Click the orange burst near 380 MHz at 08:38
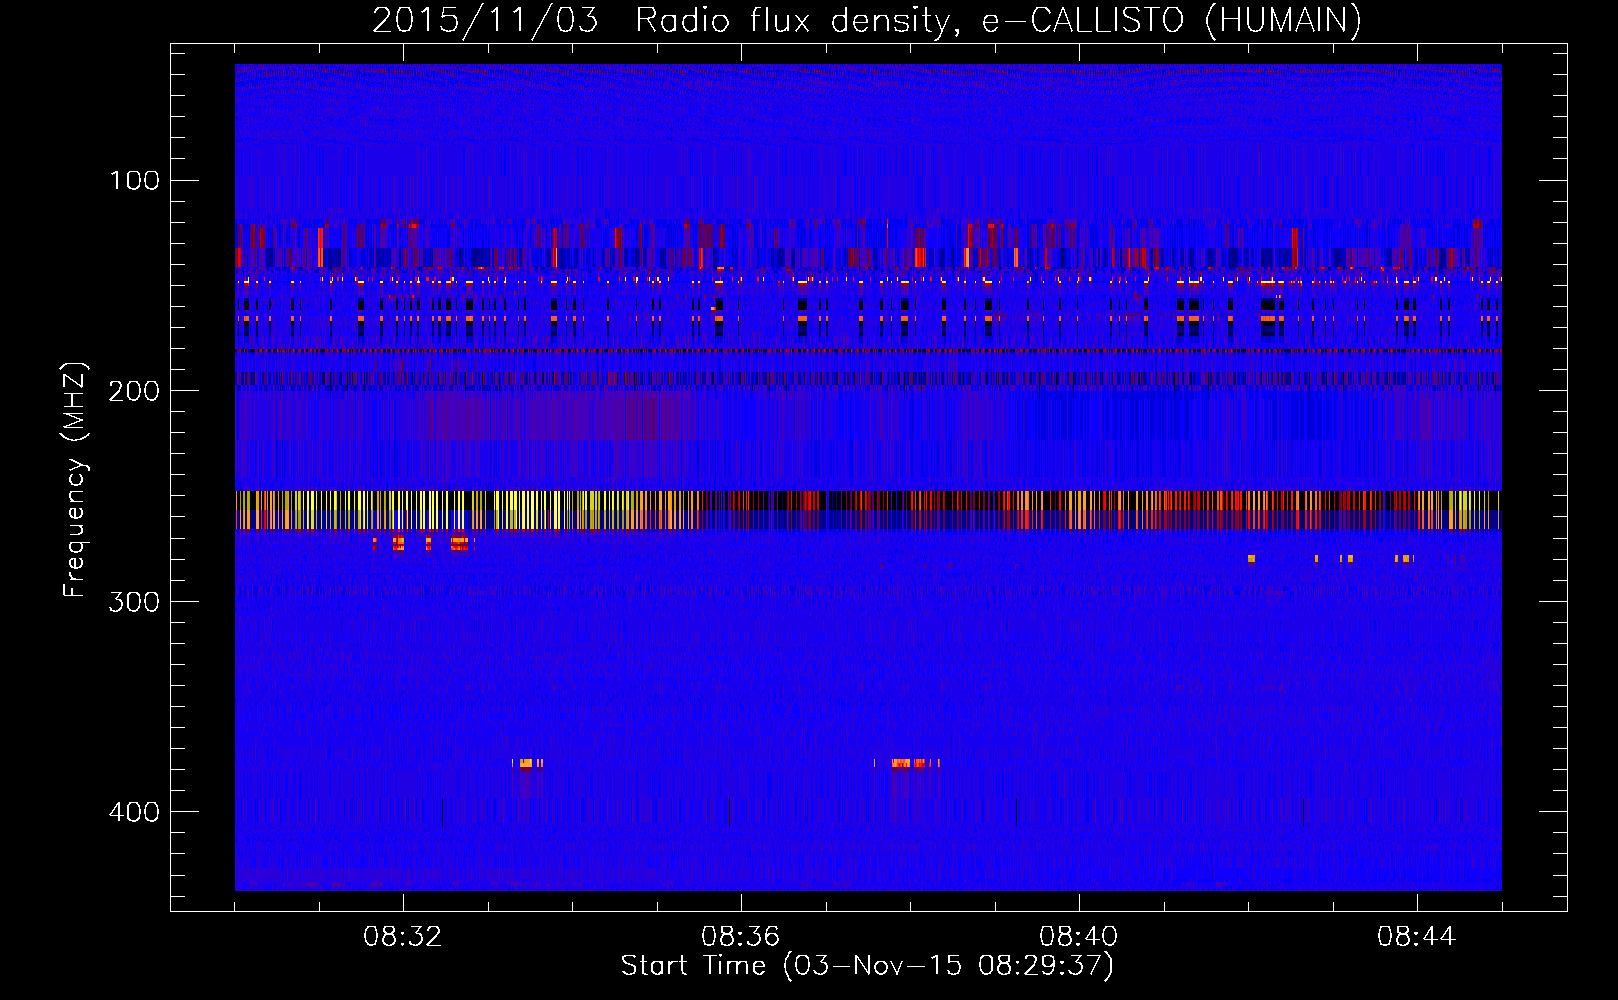The height and width of the screenshot is (1000, 1618). pos(907,763)
